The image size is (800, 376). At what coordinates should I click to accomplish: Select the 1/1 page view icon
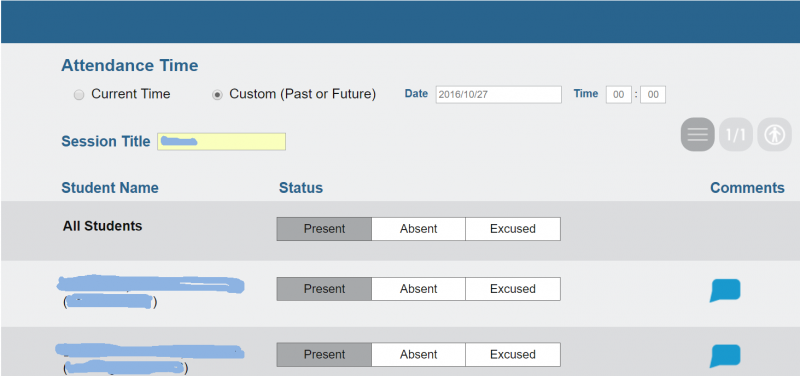point(736,135)
